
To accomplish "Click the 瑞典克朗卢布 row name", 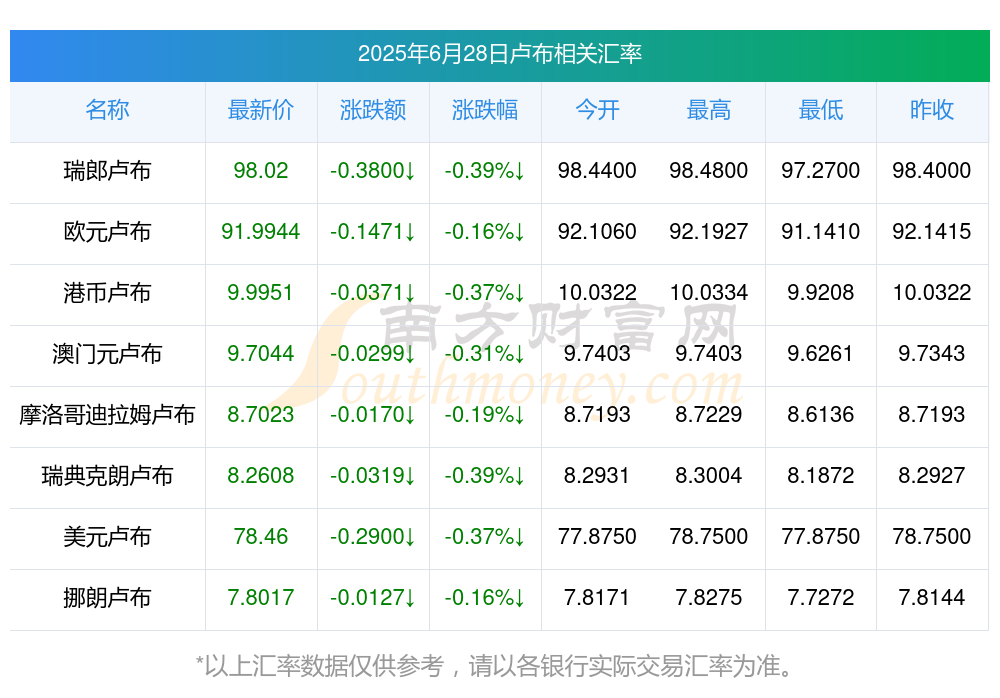I will [x=107, y=475].
